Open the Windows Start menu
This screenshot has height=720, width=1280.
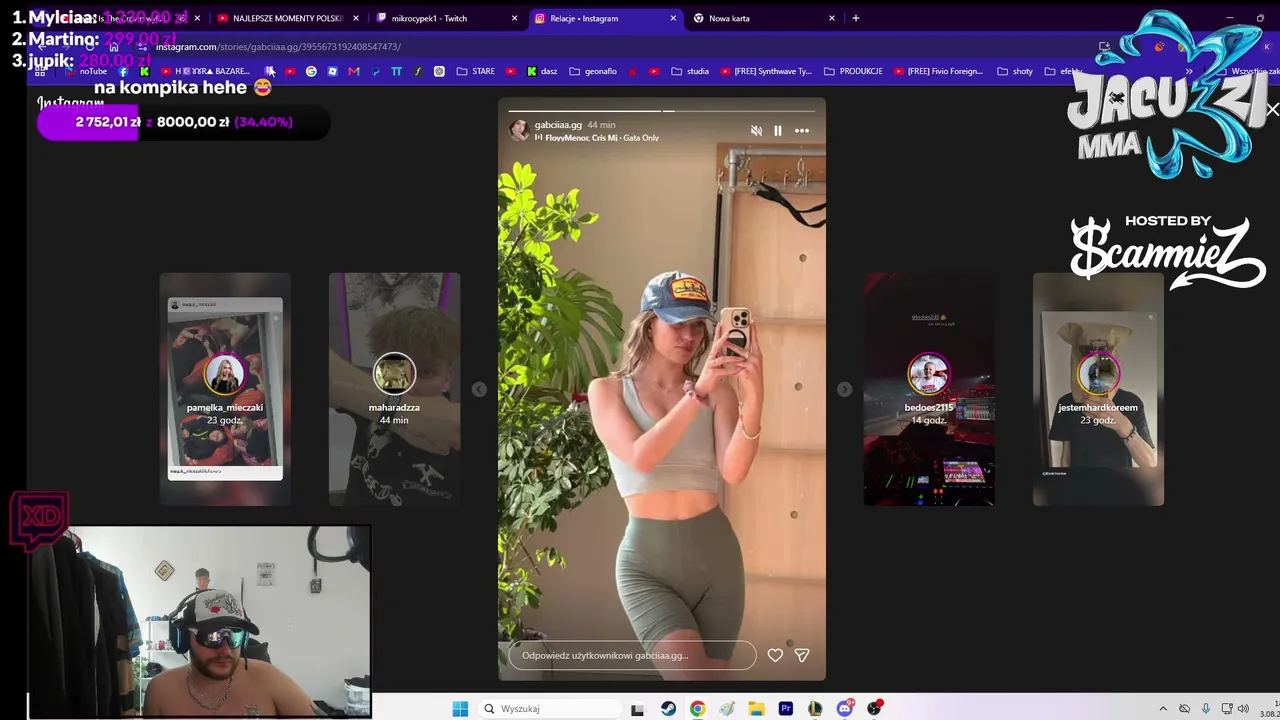click(x=460, y=709)
